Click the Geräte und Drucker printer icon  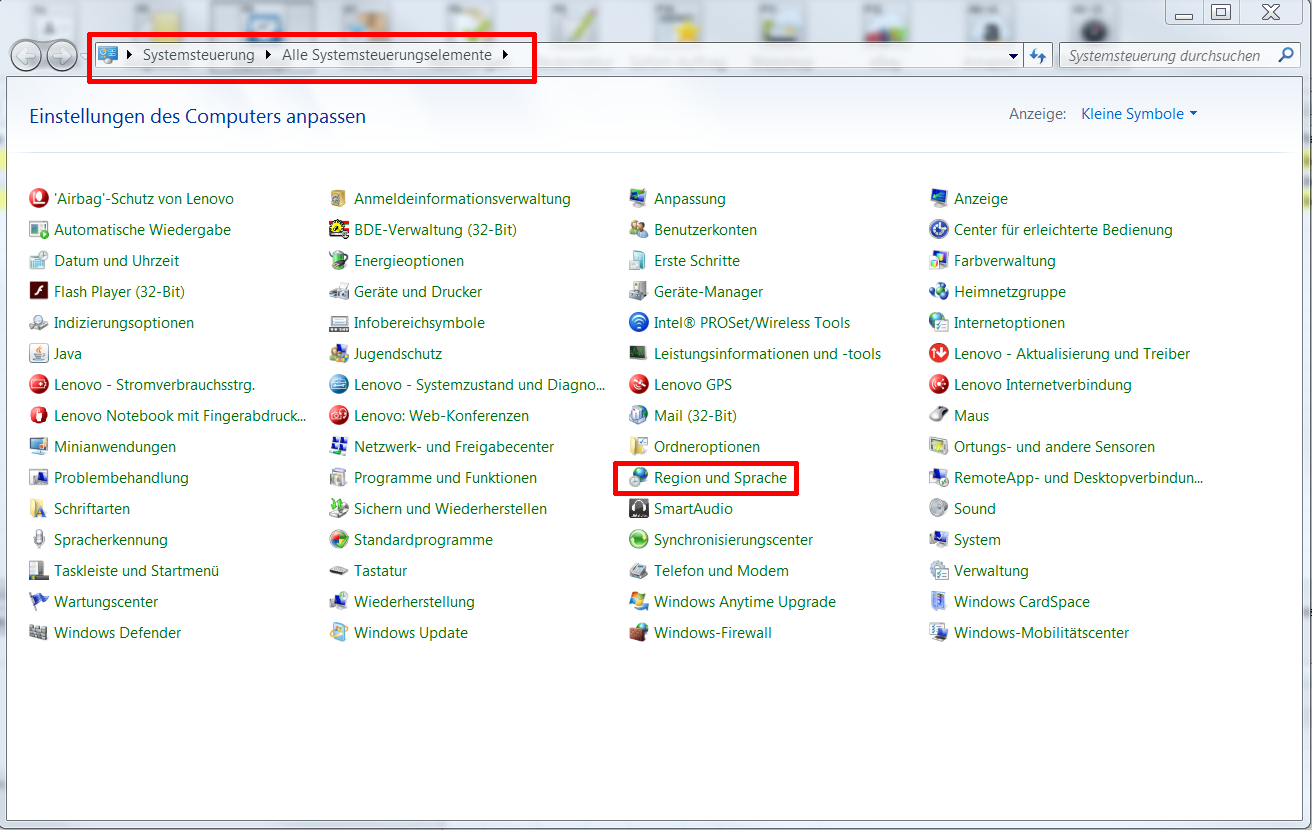[338, 291]
